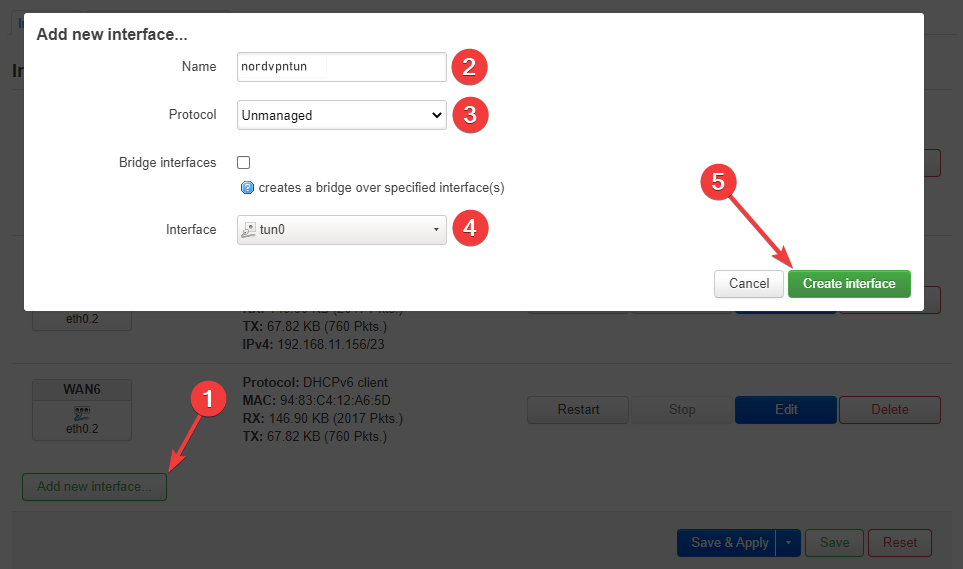Image resolution: width=963 pixels, height=569 pixels.
Task: Restart the WAN6 interface
Action: tap(578, 409)
